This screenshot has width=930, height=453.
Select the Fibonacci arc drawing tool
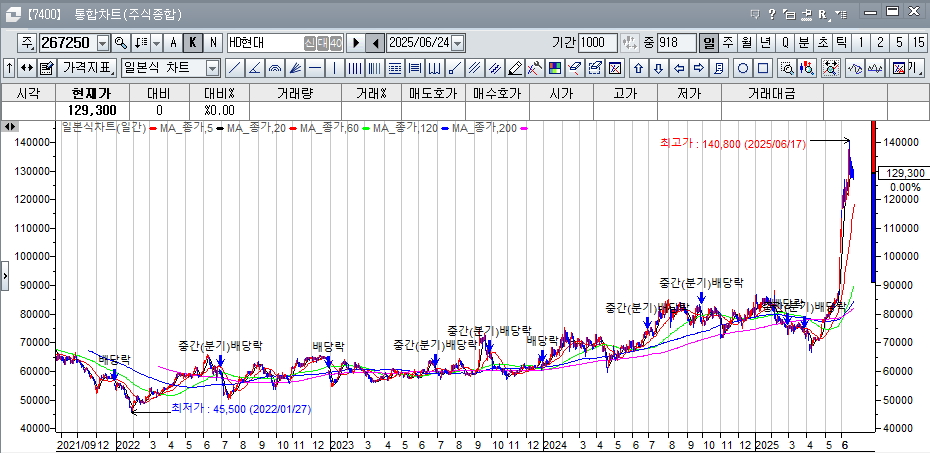click(275, 68)
